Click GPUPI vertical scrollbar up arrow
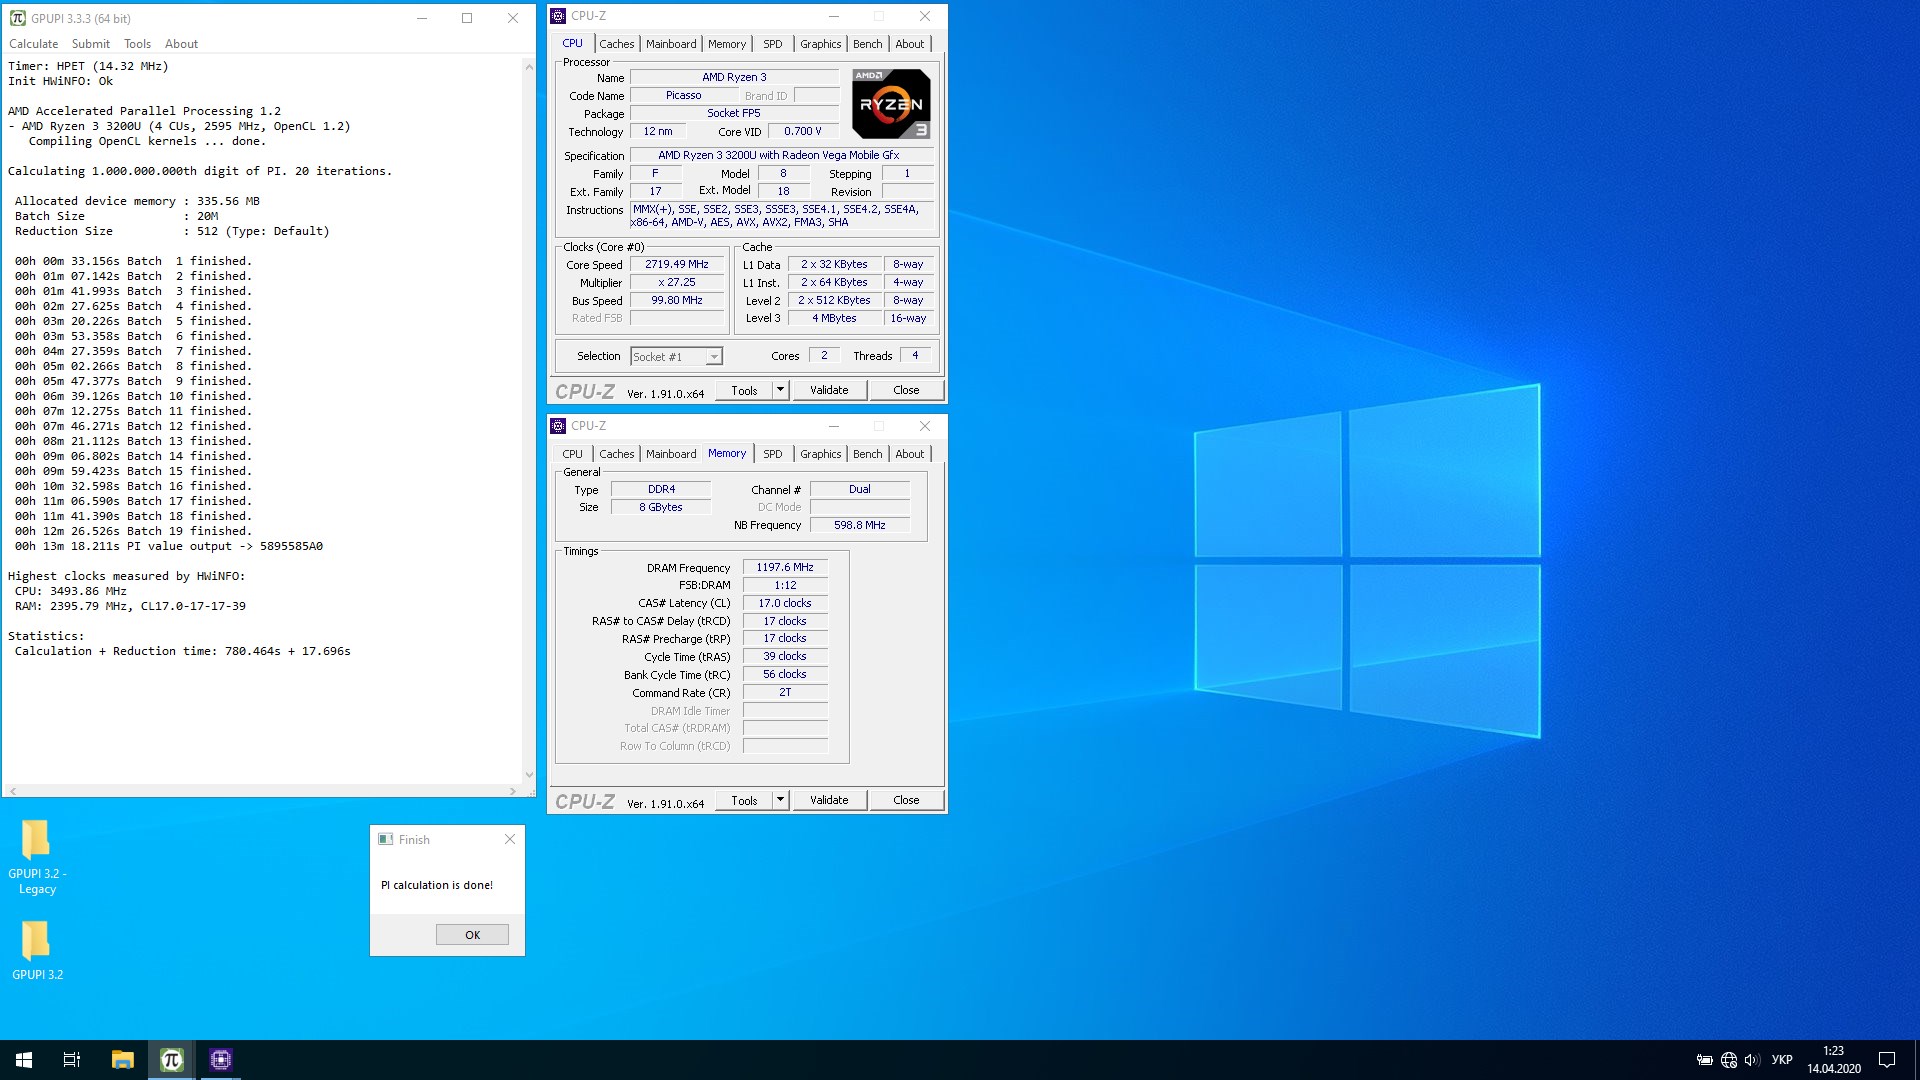This screenshot has width=1920, height=1080. pos(529,66)
